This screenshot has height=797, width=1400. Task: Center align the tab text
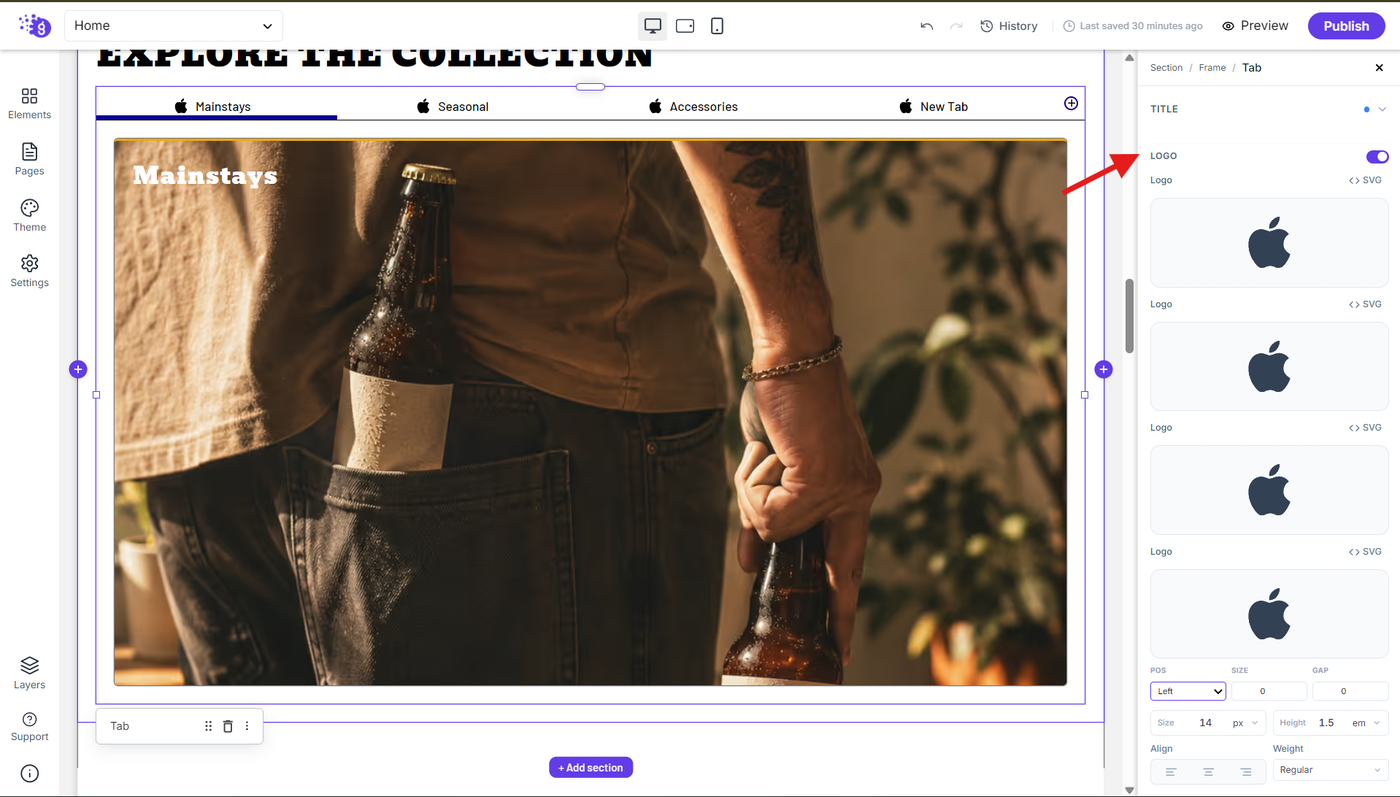[x=1208, y=771]
